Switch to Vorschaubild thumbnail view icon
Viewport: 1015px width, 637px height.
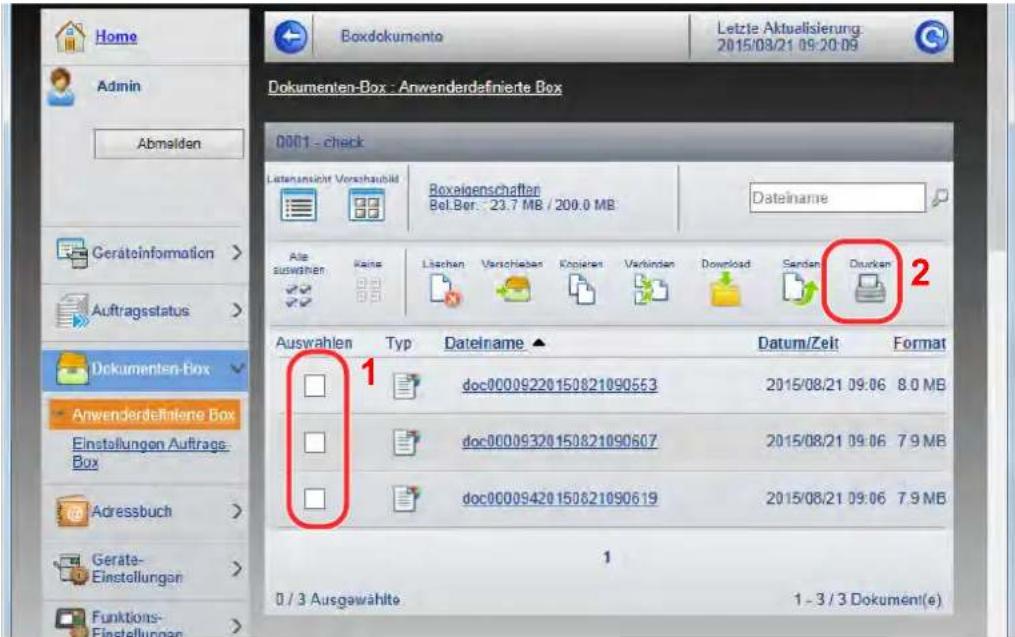pyautogui.click(x=366, y=207)
